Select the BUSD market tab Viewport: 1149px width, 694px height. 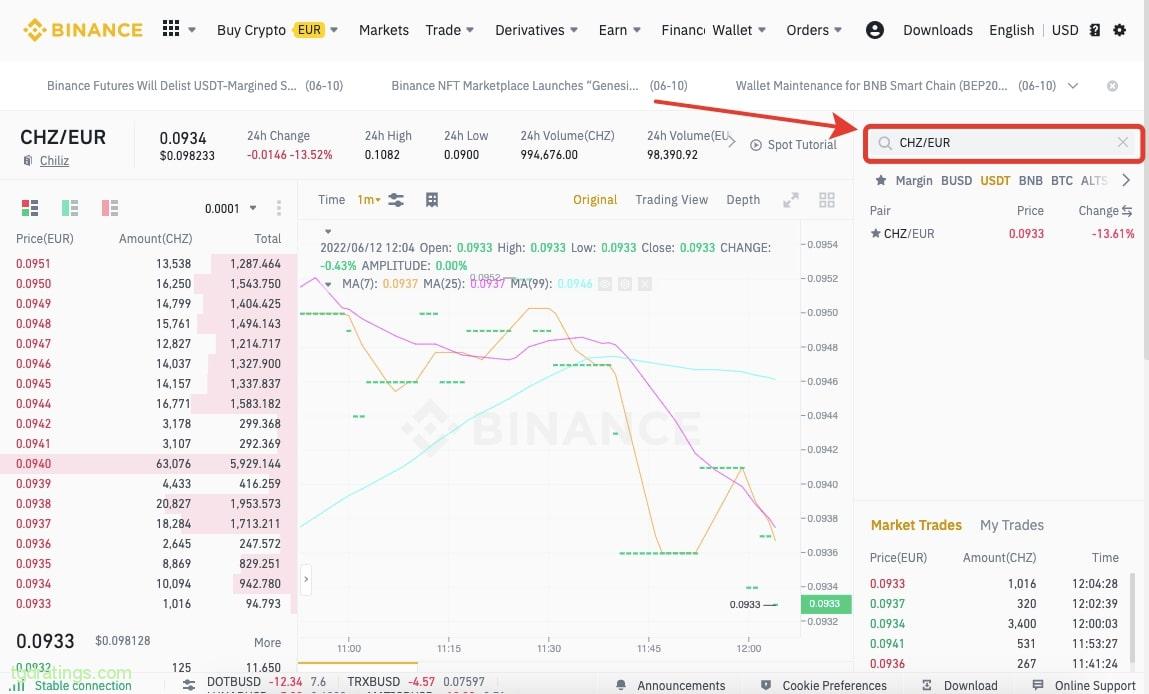(956, 180)
